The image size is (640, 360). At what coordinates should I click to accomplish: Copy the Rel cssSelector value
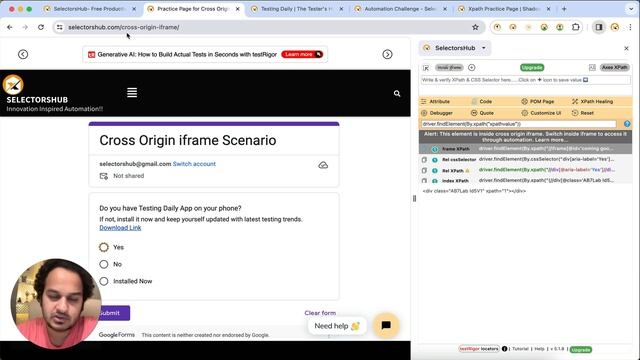coord(424,160)
